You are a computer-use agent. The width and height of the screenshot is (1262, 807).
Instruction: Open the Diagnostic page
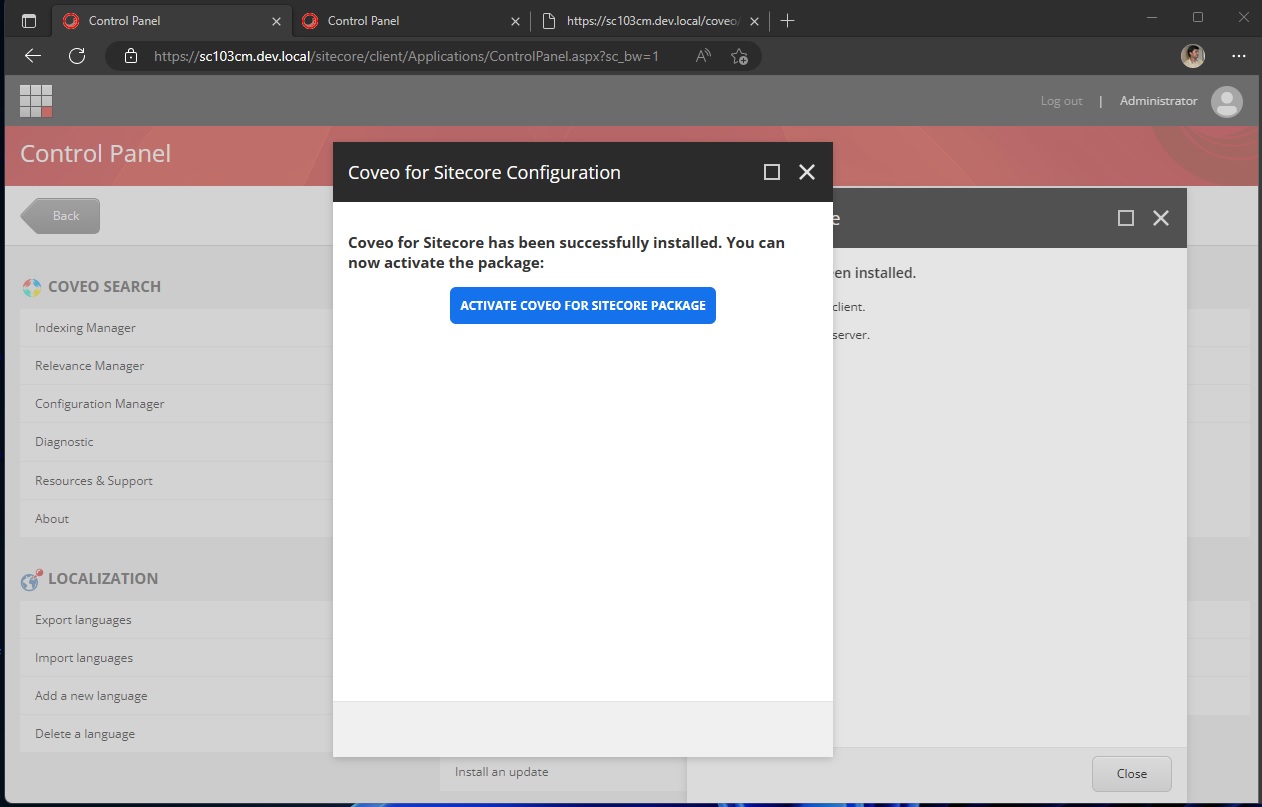64,442
